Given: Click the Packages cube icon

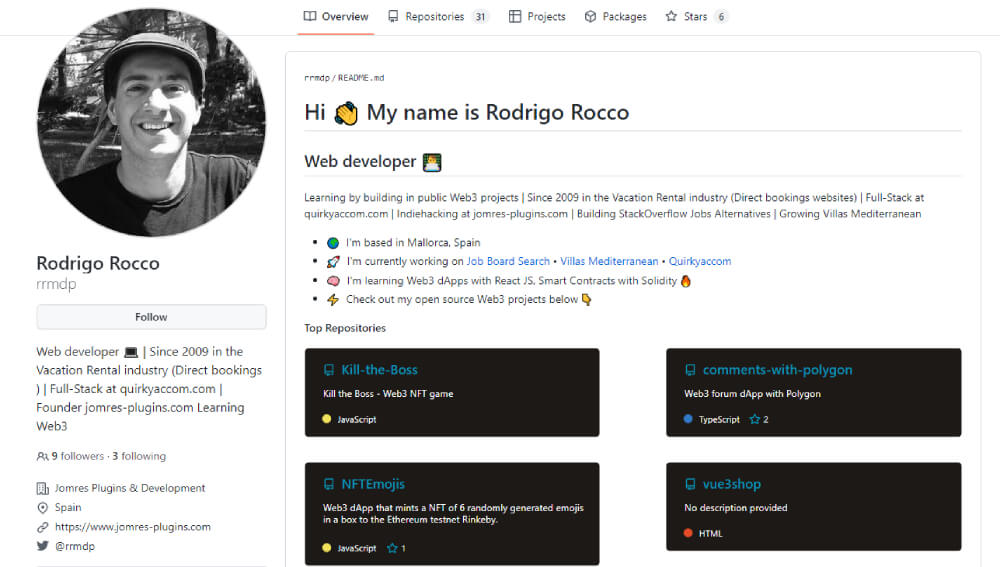Looking at the screenshot, I should tap(591, 17).
